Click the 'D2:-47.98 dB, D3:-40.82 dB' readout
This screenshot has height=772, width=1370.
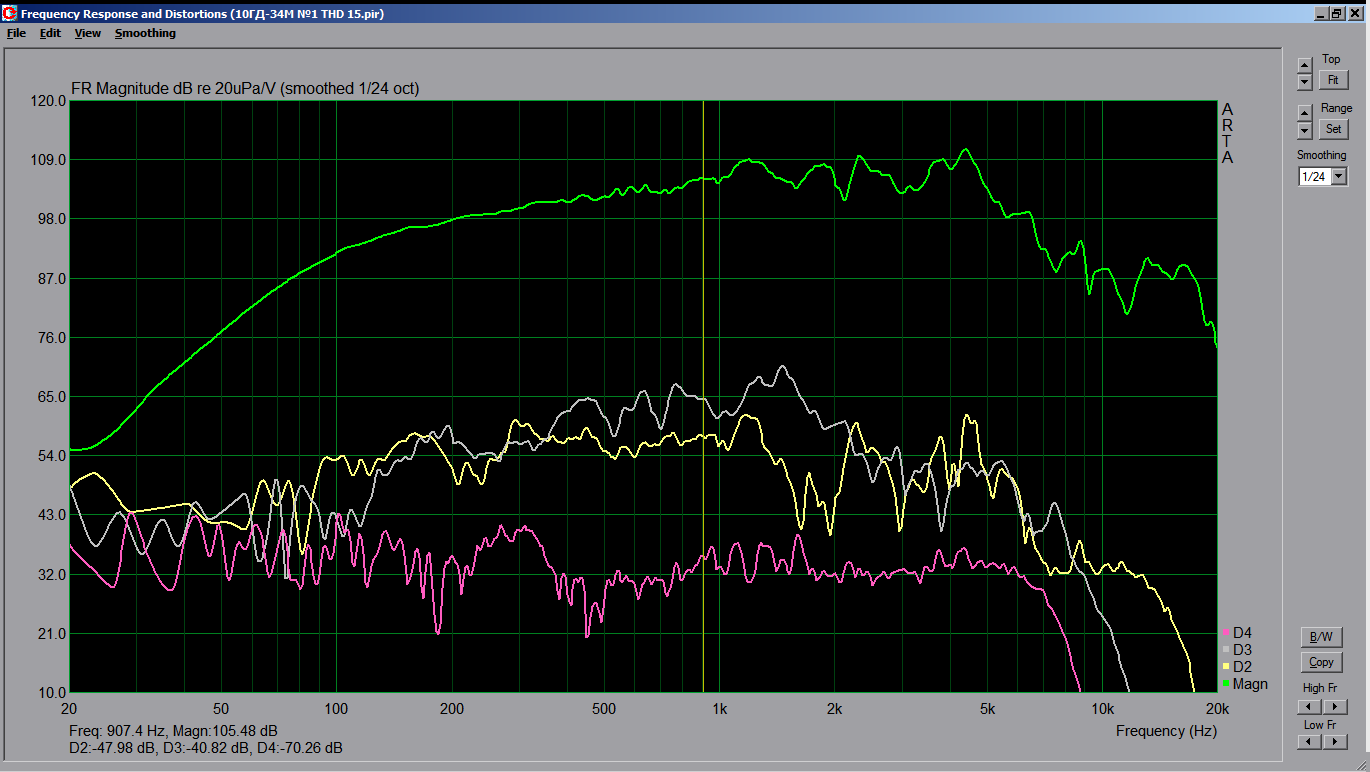[161, 748]
